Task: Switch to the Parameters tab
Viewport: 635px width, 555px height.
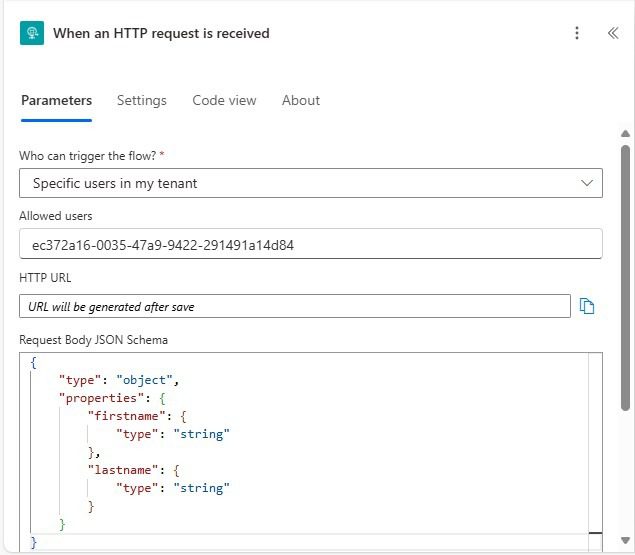Action: pyautogui.click(x=56, y=100)
